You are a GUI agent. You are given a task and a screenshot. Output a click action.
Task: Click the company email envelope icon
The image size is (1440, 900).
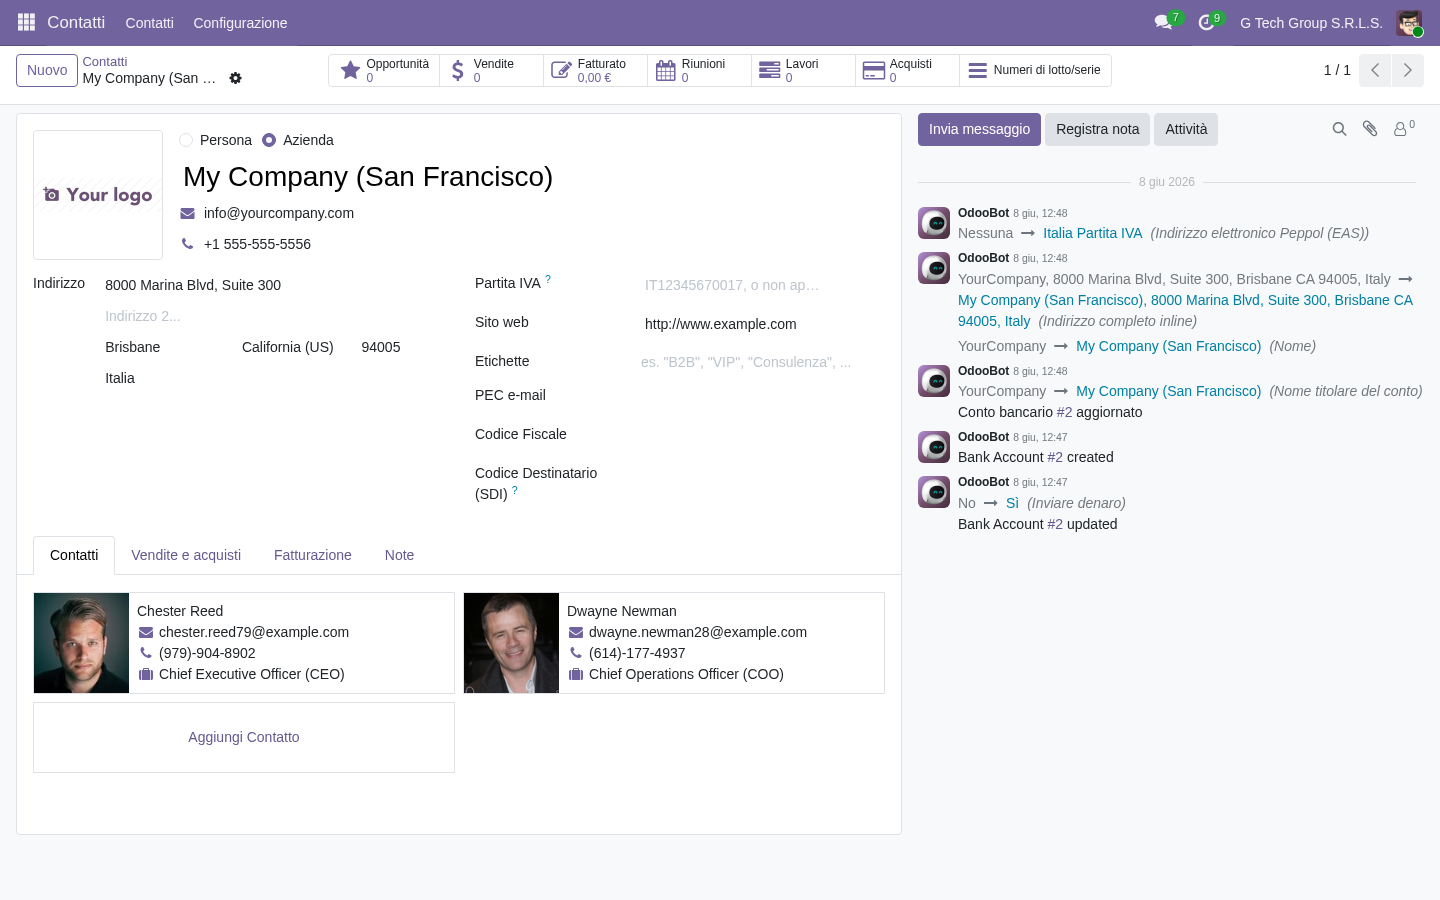coord(187,213)
